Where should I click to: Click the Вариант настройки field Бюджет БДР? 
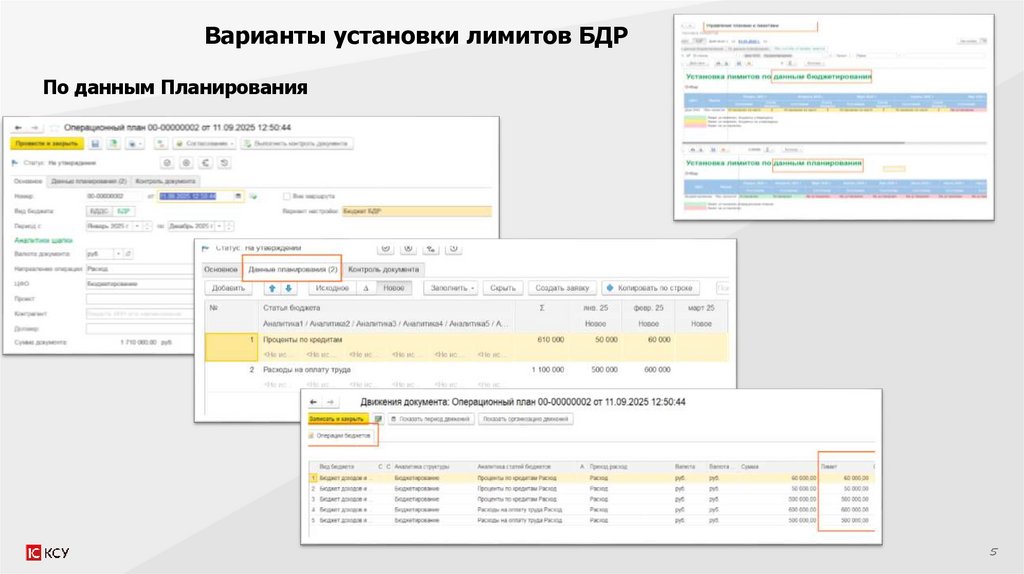[417, 211]
